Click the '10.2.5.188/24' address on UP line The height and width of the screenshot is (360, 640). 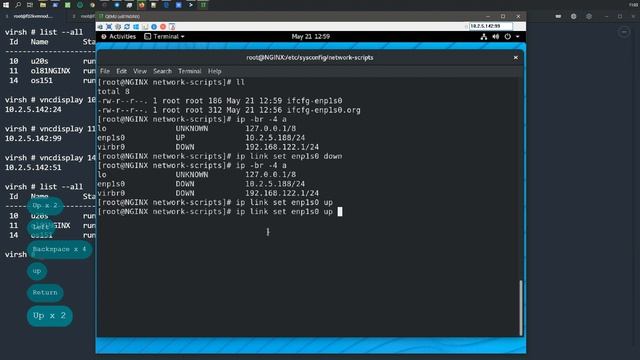275,138
